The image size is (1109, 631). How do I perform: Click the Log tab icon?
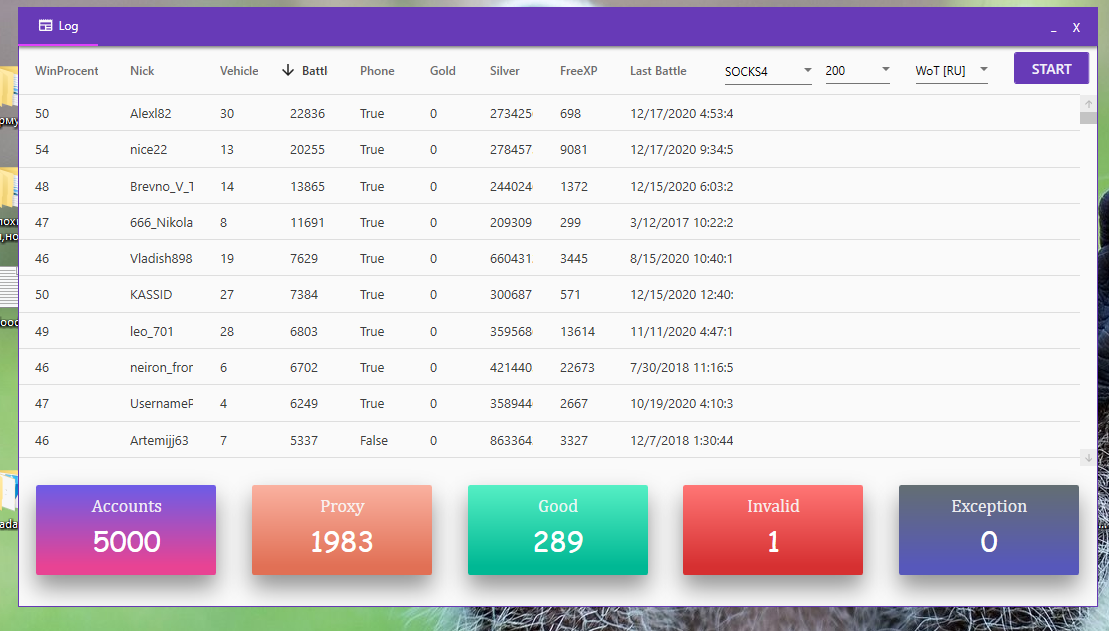45,26
